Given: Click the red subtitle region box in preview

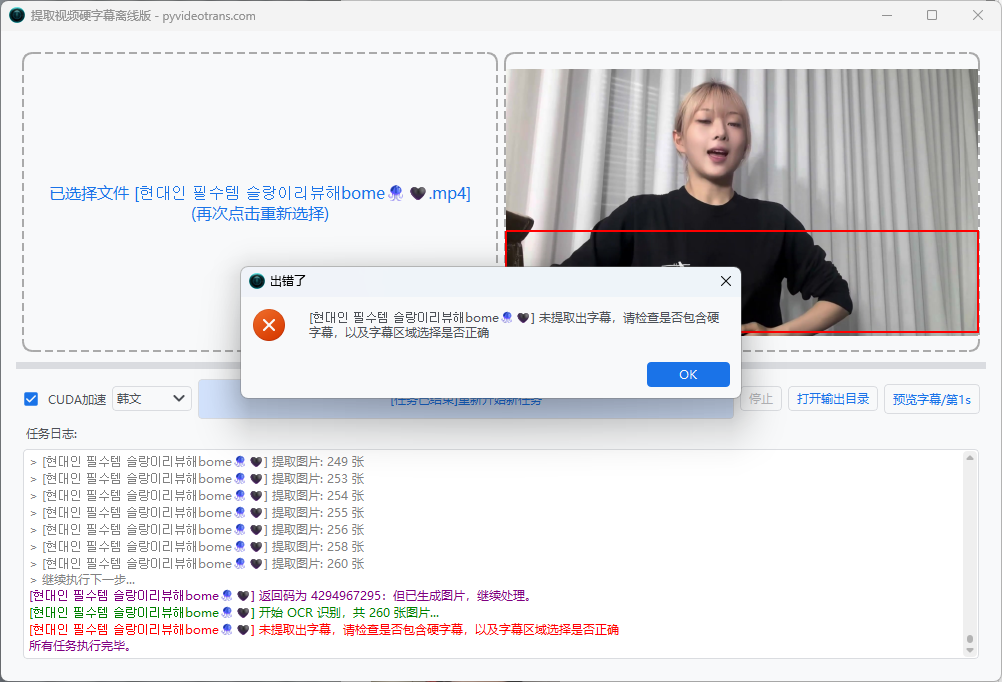Looking at the screenshot, I should tap(742, 282).
